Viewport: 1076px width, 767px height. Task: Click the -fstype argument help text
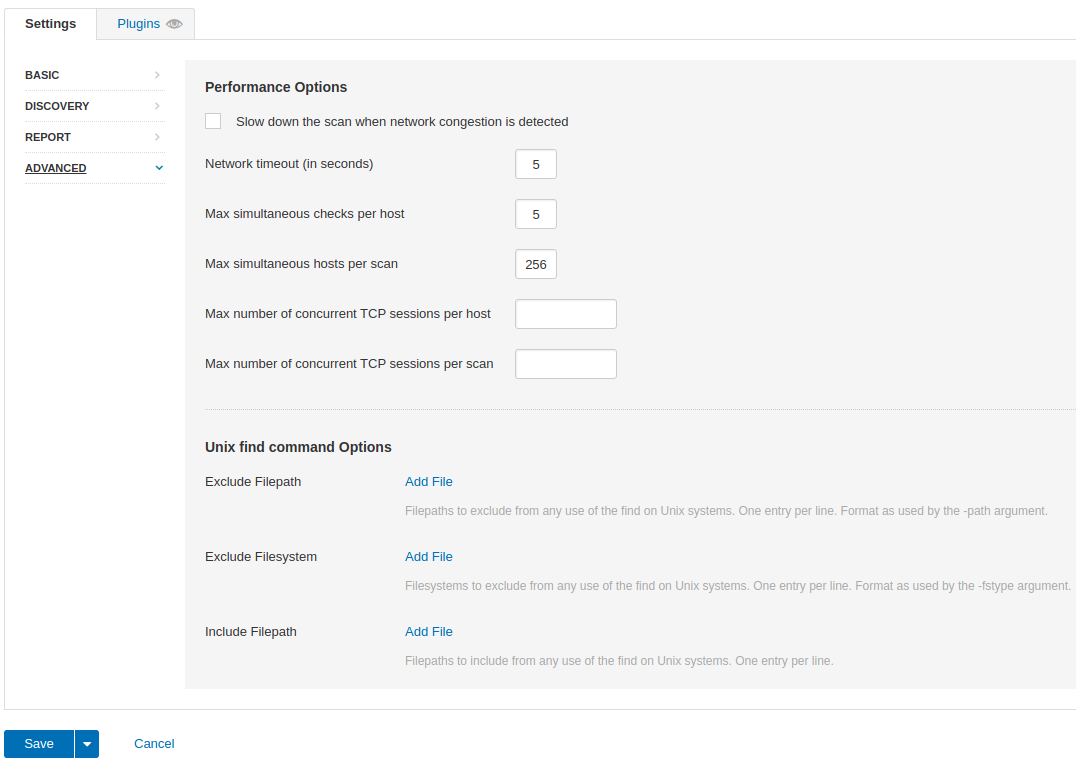click(738, 586)
